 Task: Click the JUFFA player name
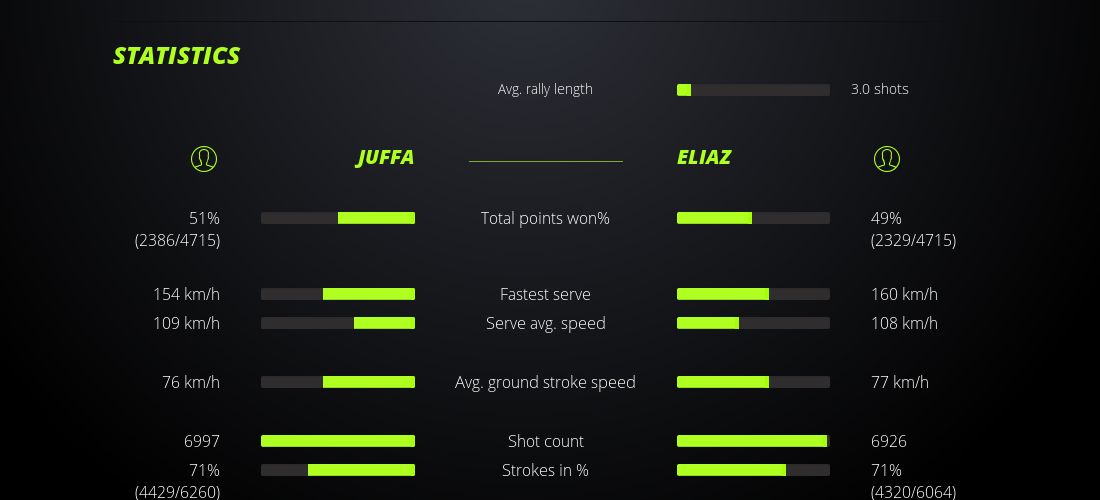click(x=385, y=157)
